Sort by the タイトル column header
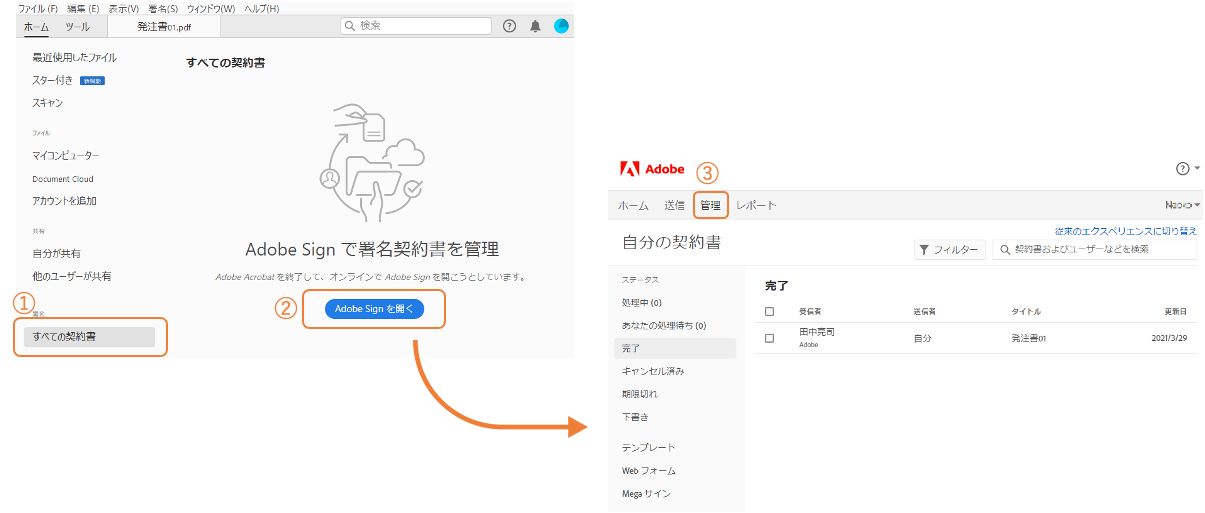 [x=1026, y=312]
